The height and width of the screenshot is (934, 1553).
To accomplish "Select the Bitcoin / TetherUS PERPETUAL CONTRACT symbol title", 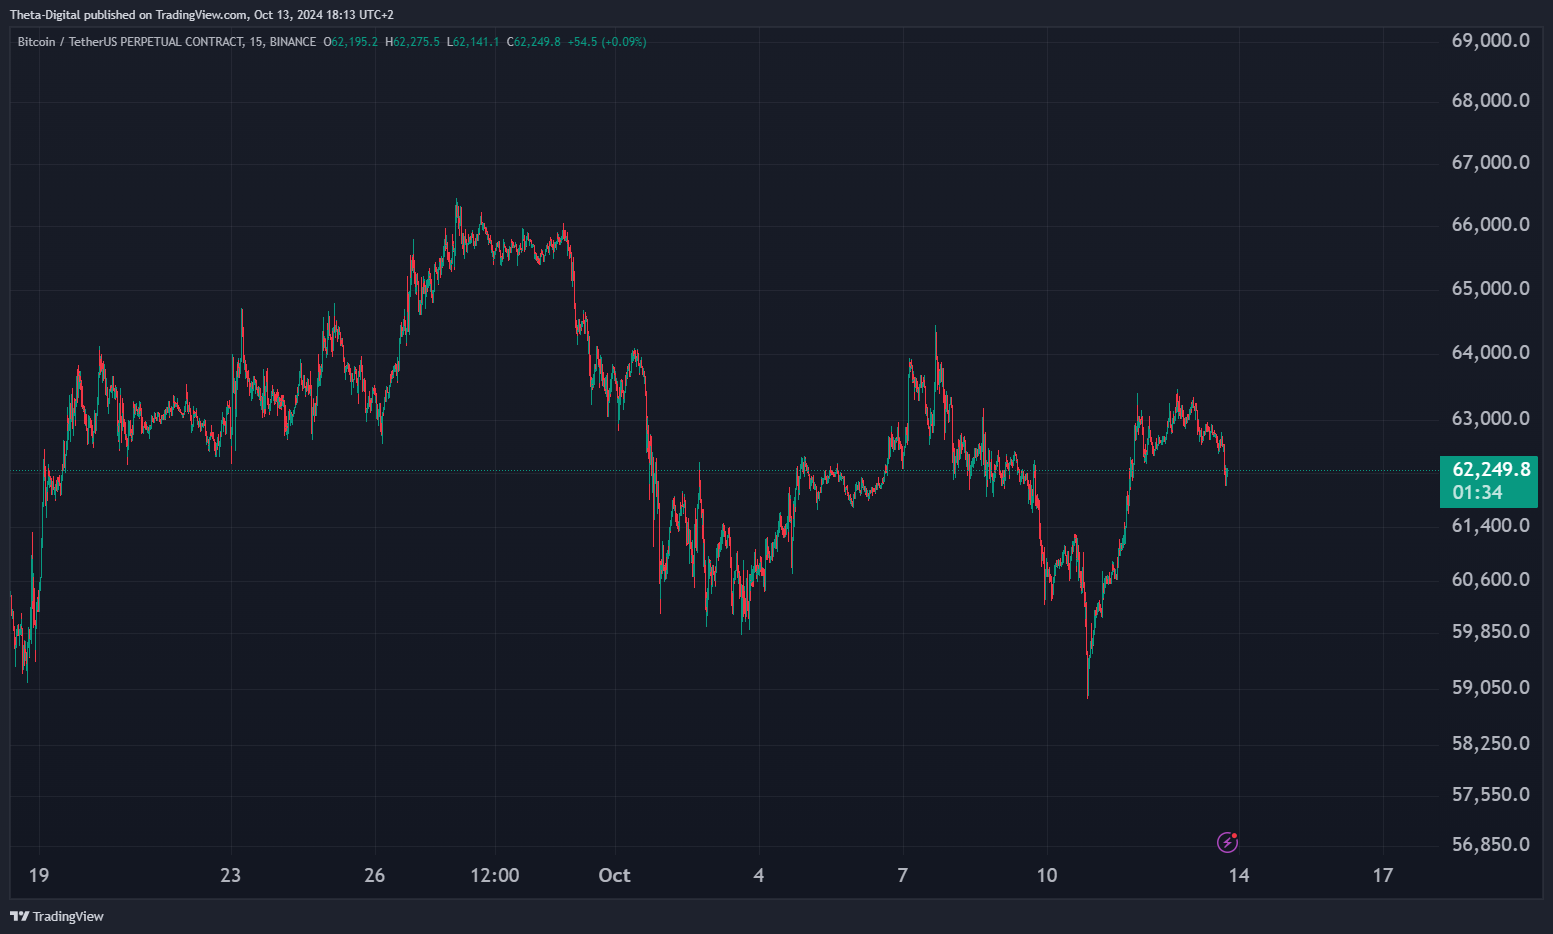I will pyautogui.click(x=130, y=42).
